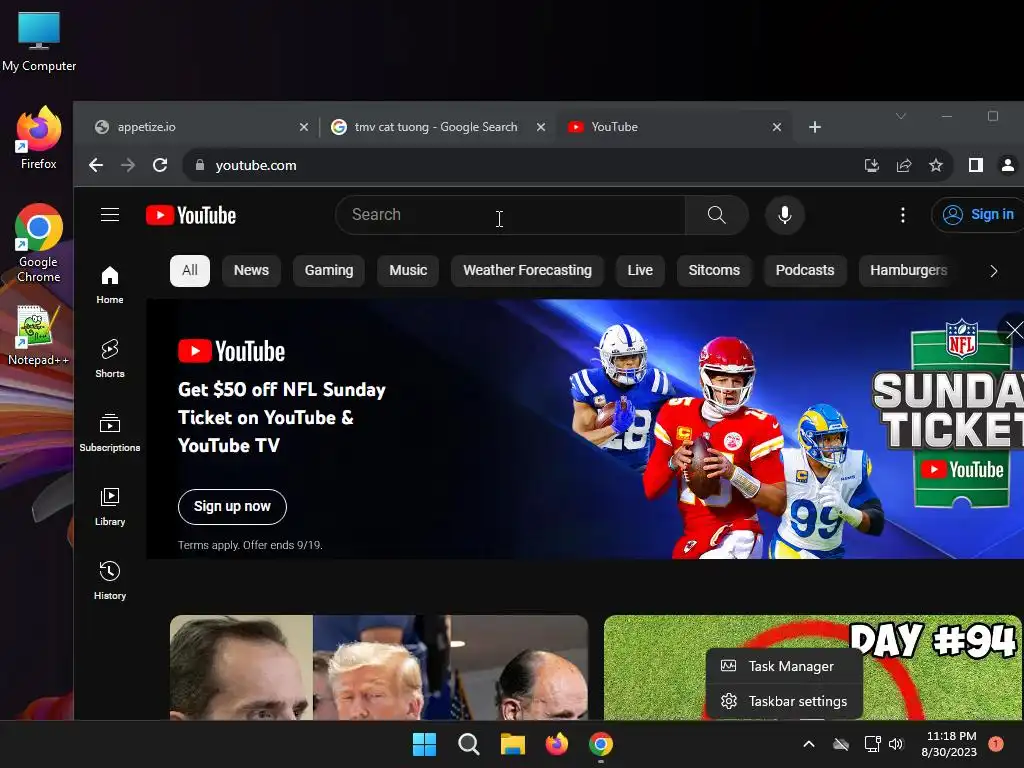This screenshot has width=1024, height=768.
Task: Close the Google Search tab
Action: coord(541,127)
